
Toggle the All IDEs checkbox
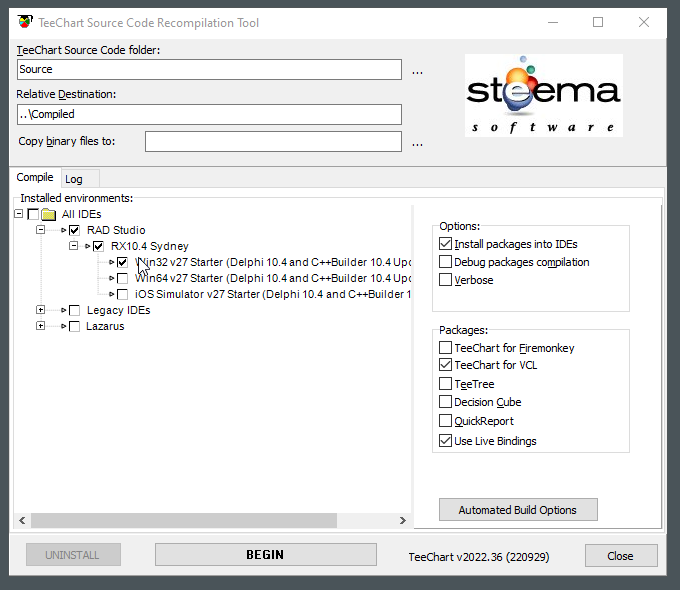pyautogui.click(x=33, y=214)
